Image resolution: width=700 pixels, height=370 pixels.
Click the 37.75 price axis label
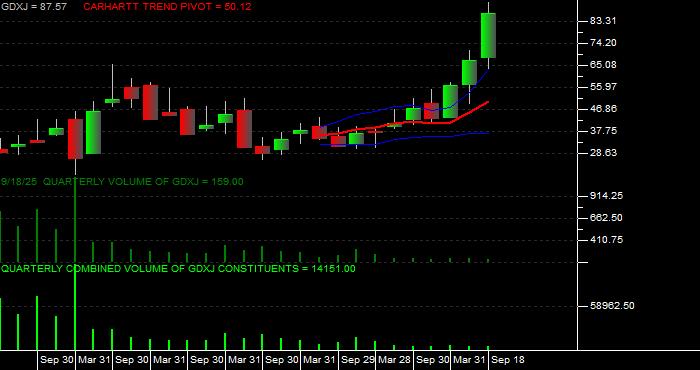point(604,131)
